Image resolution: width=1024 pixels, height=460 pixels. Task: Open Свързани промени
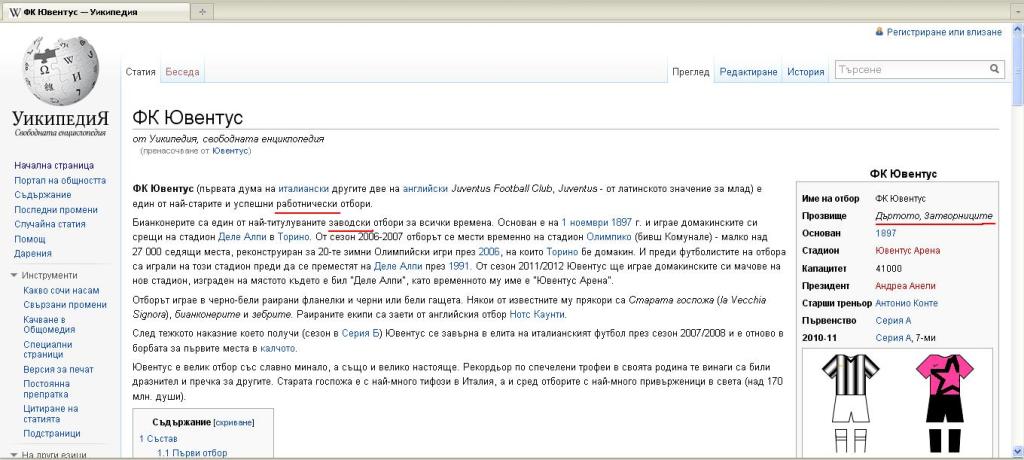coord(65,304)
